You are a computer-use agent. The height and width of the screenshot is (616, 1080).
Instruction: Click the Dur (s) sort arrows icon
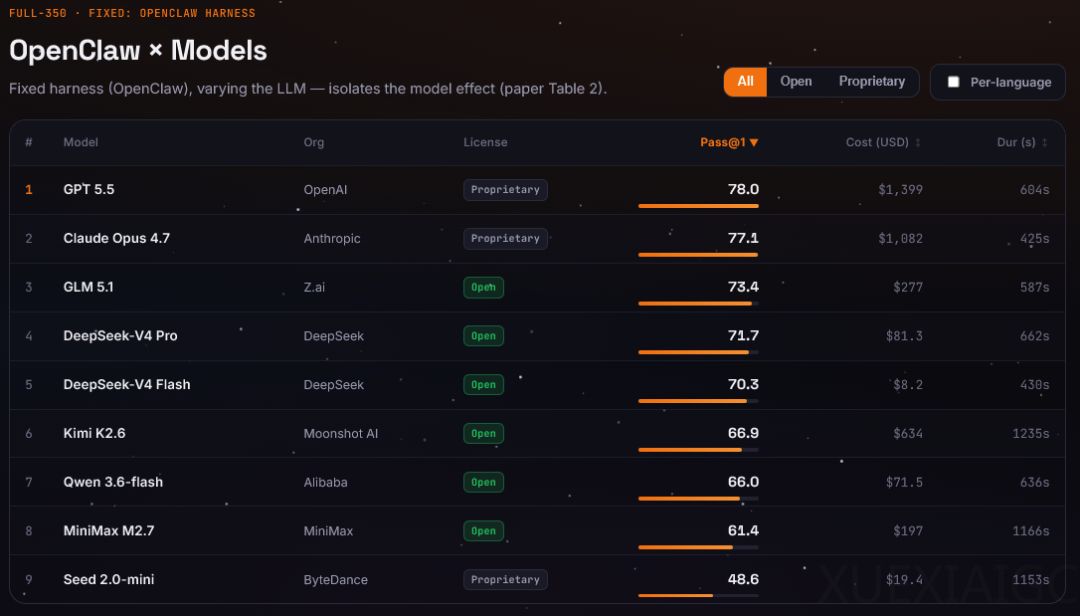coord(1044,143)
